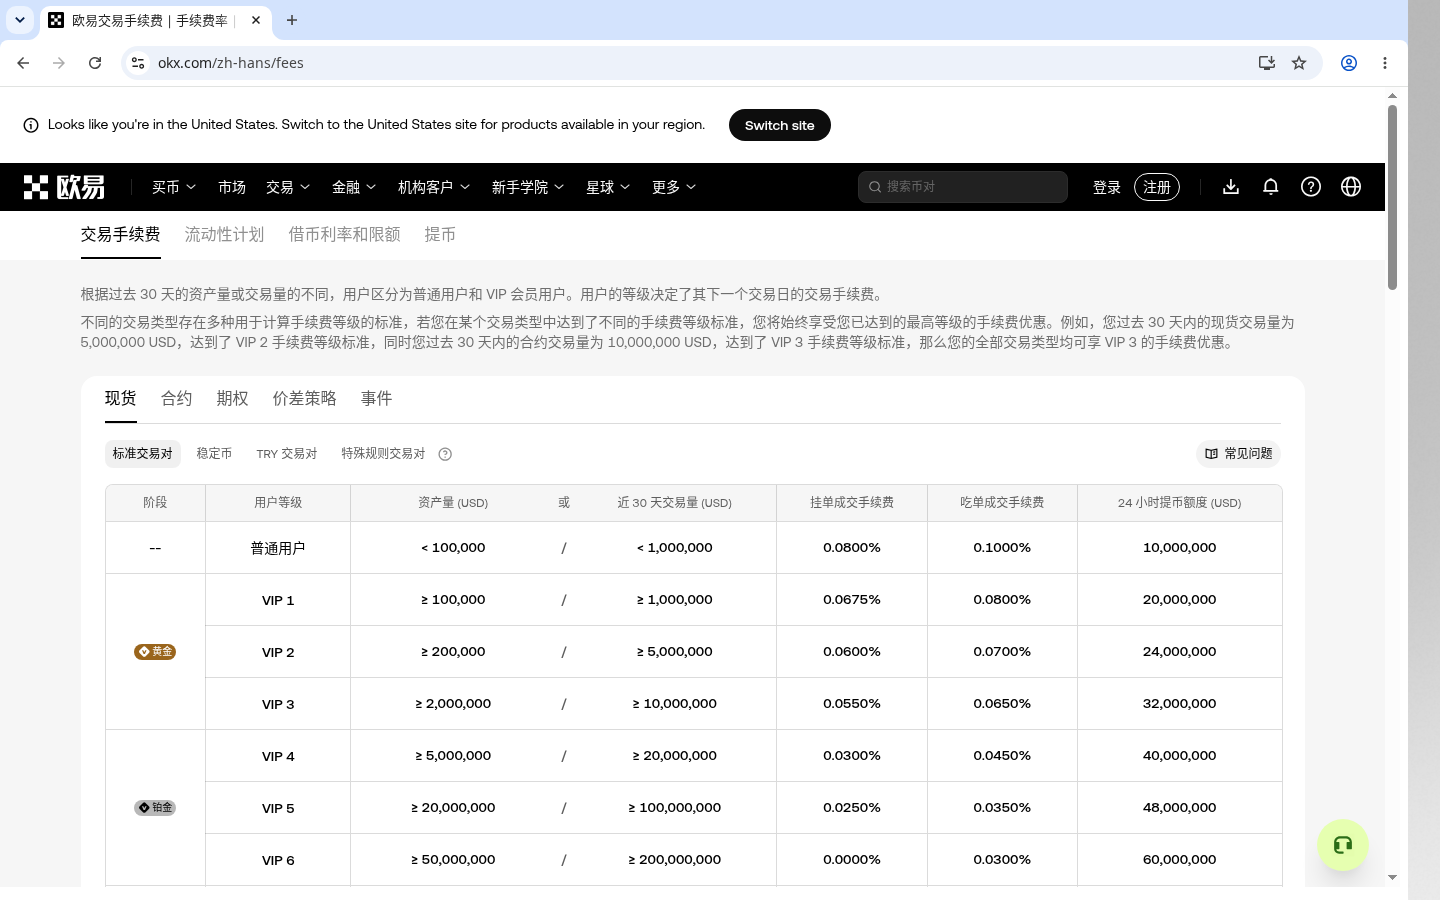Click the 0.0675% maker fee value
Image resolution: width=1440 pixels, height=900 pixels.
(852, 600)
